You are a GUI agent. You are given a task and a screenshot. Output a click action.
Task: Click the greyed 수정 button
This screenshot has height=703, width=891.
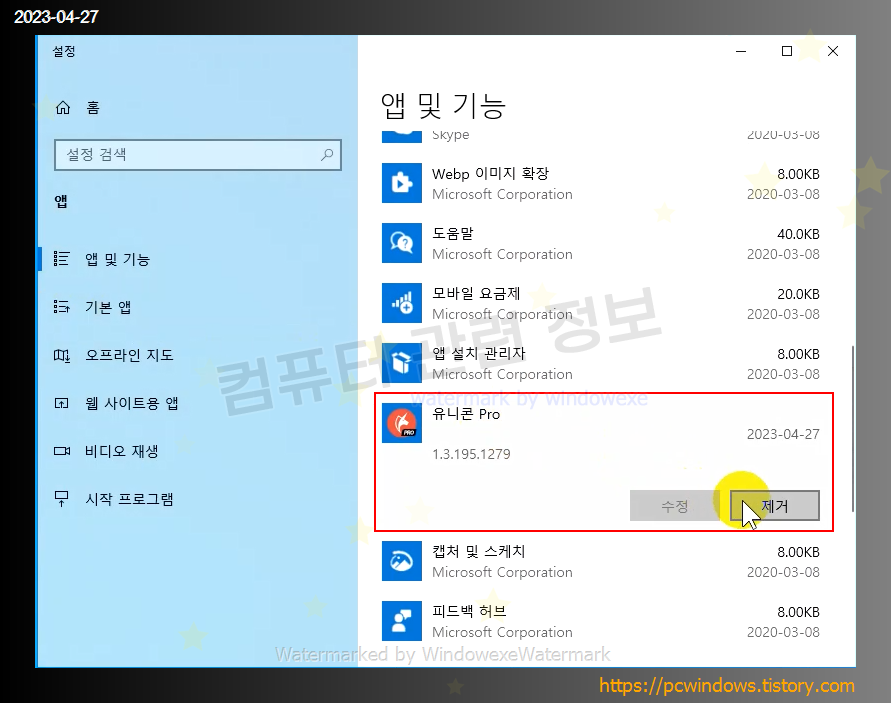(675, 505)
